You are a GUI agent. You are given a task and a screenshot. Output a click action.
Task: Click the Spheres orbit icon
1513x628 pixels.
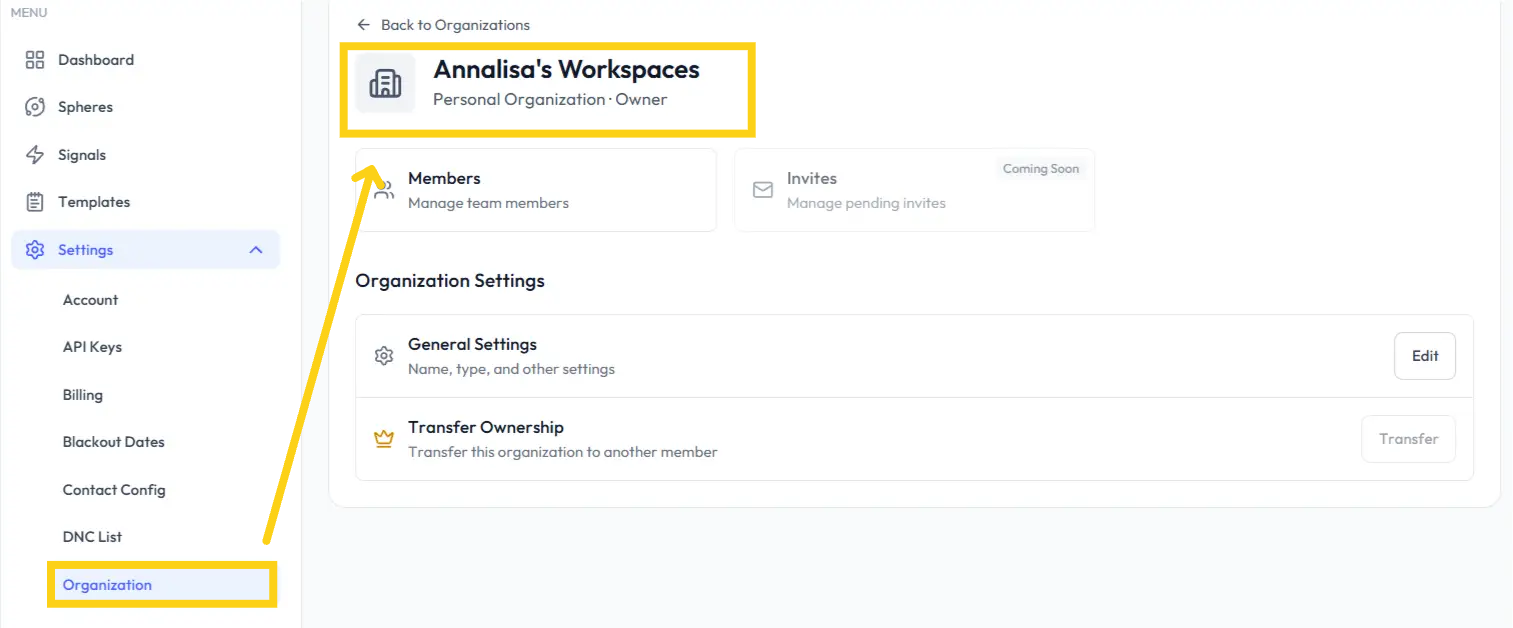[x=35, y=107]
